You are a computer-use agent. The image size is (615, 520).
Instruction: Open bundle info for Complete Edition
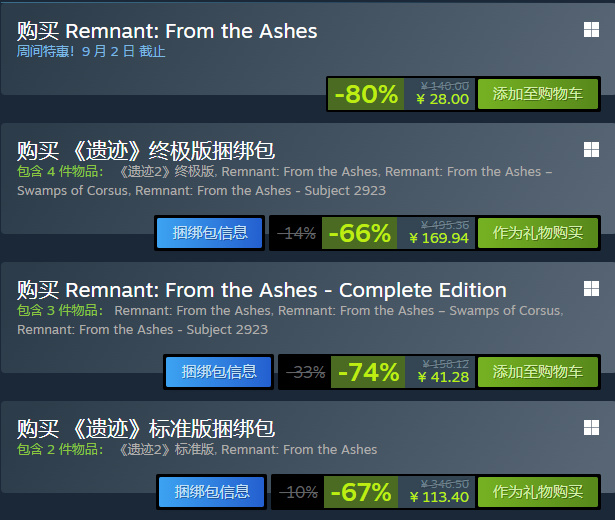[x=218, y=372]
